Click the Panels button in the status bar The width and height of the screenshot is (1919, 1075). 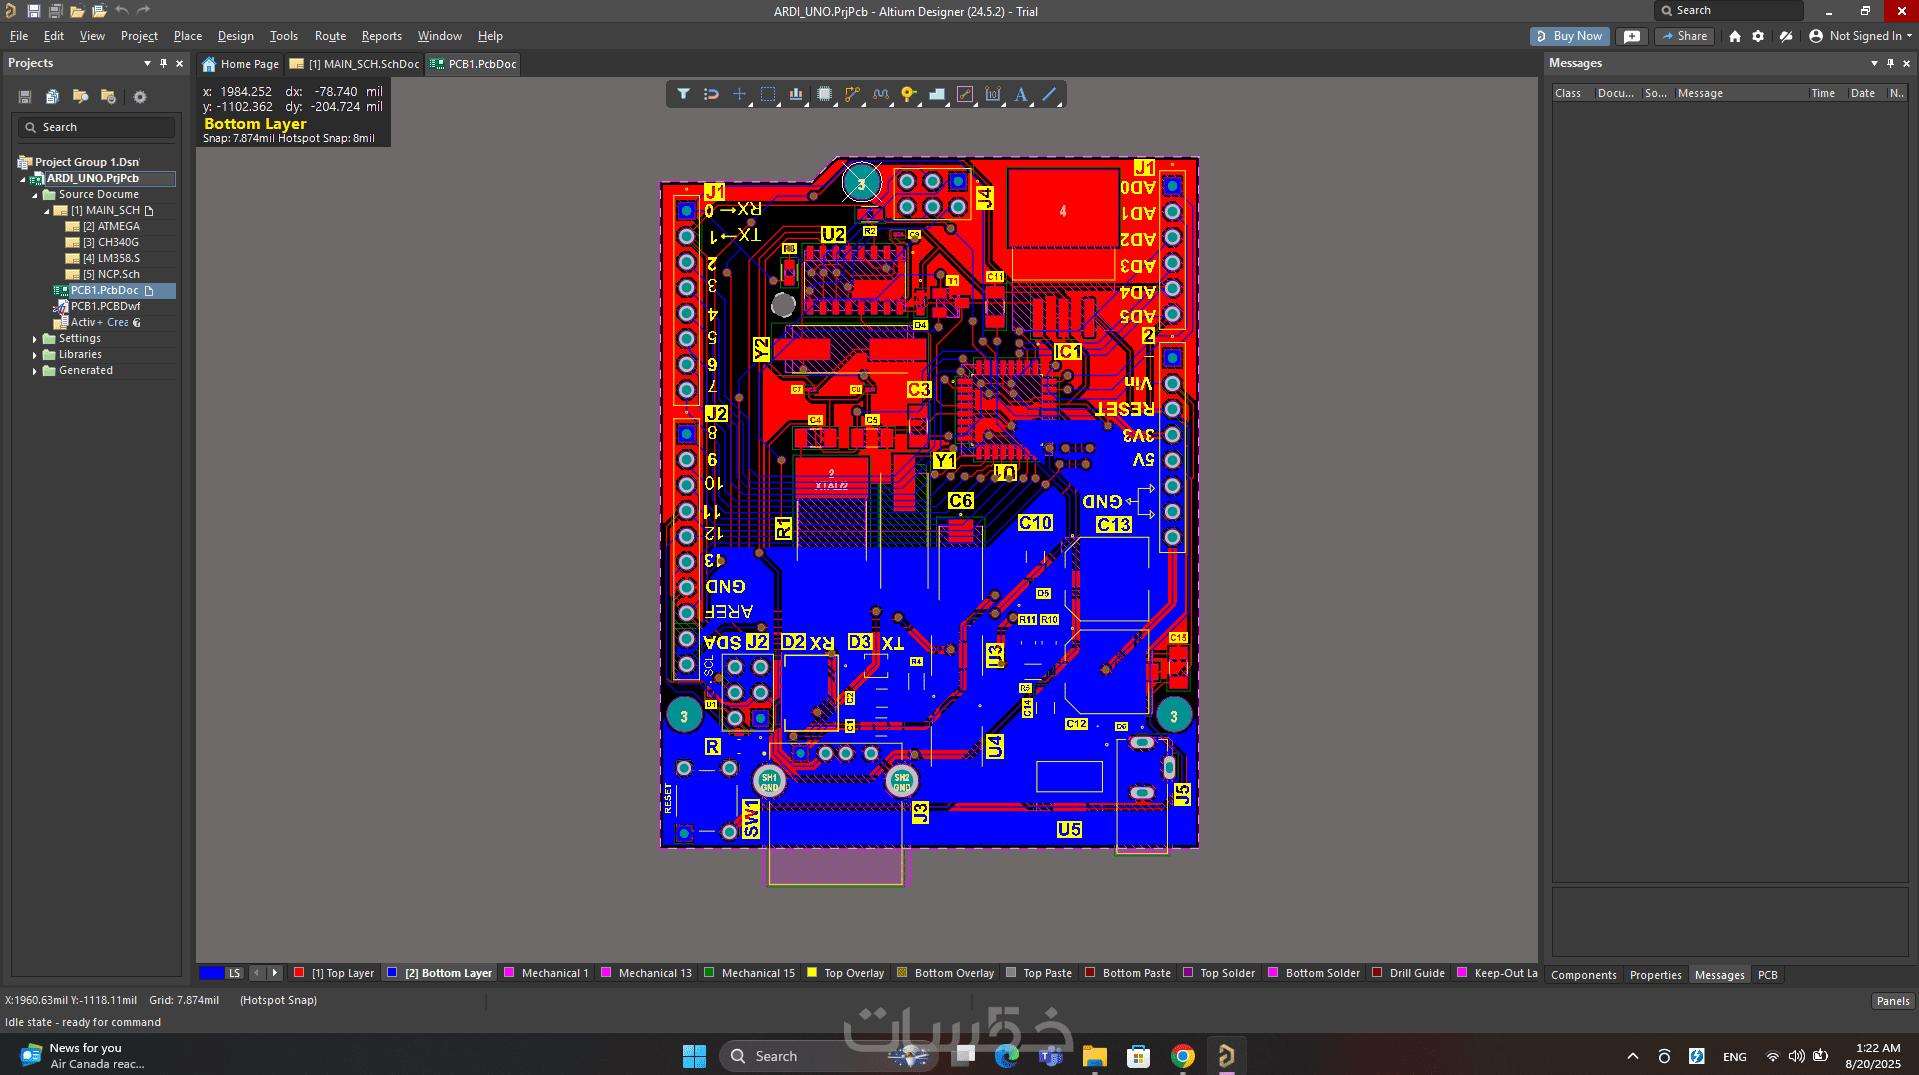[x=1892, y=1001]
